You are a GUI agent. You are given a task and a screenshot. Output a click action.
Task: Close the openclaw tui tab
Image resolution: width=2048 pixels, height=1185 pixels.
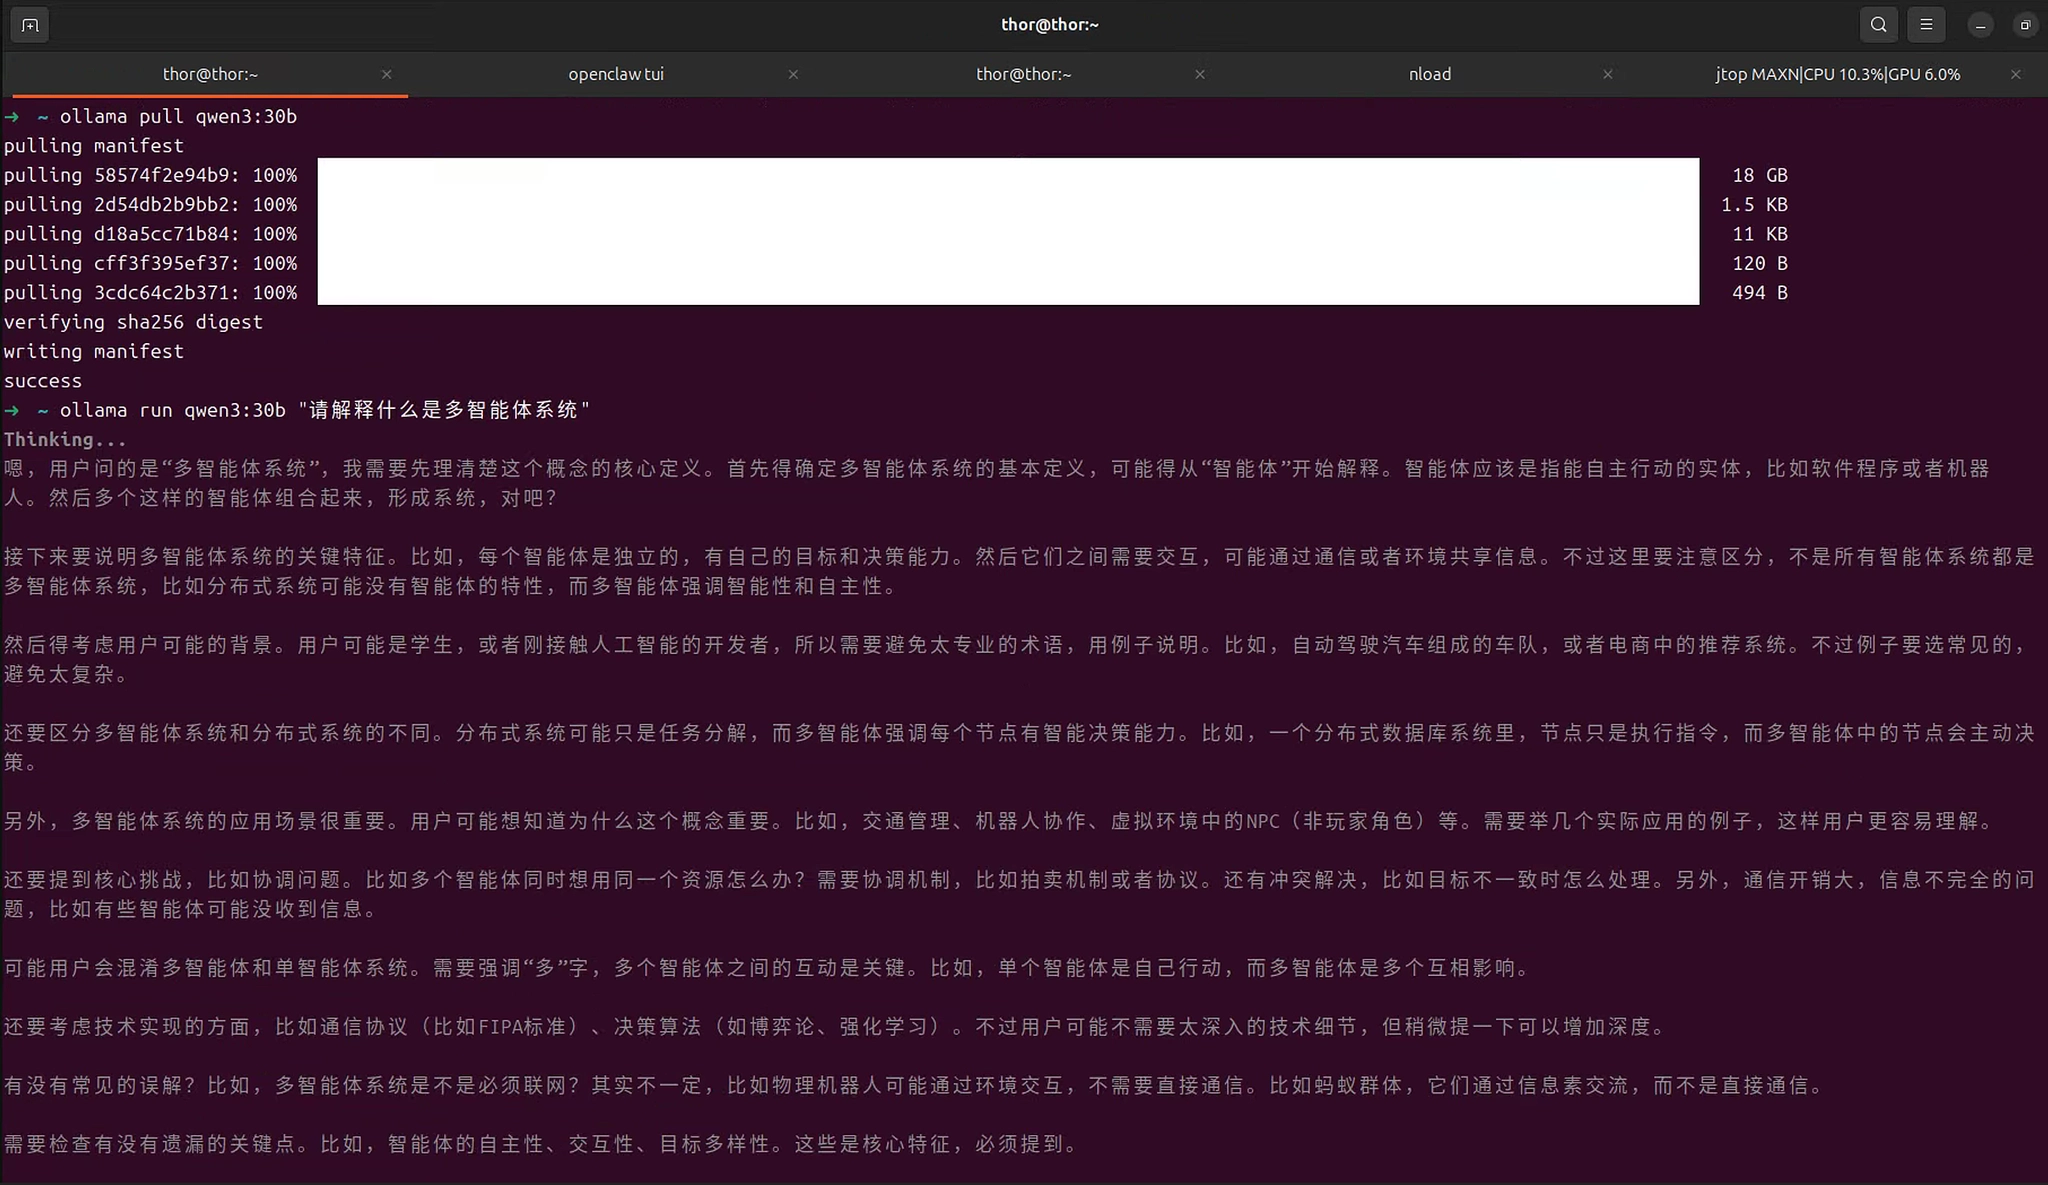tap(793, 74)
